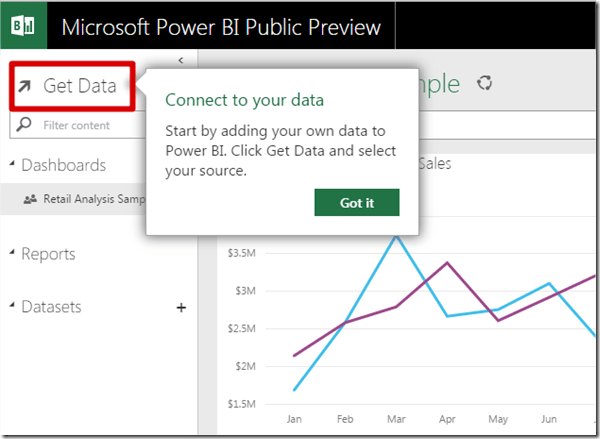Select the Reports heading in navigation
600x439 pixels.
tap(48, 254)
